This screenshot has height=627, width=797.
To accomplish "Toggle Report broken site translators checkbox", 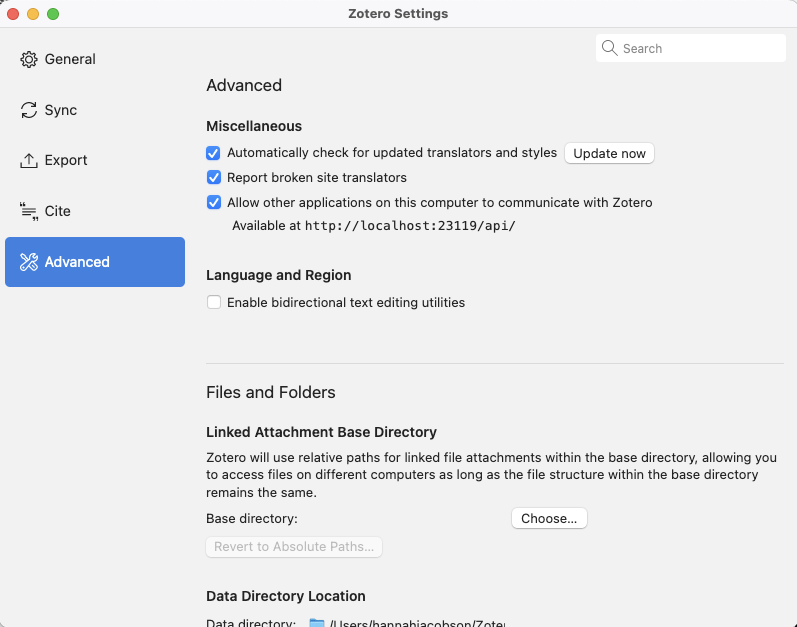I will point(214,177).
